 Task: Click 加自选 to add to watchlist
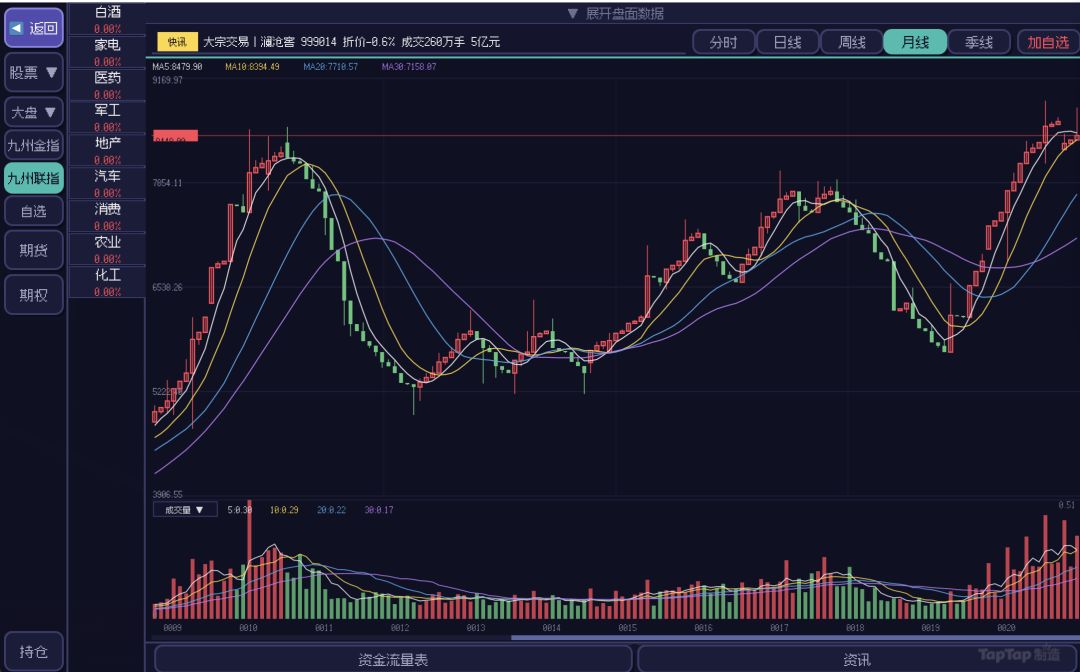click(1048, 42)
